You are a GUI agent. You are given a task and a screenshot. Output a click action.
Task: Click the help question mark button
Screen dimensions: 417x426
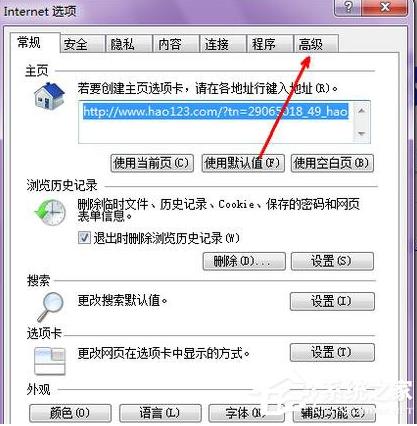click(x=348, y=7)
